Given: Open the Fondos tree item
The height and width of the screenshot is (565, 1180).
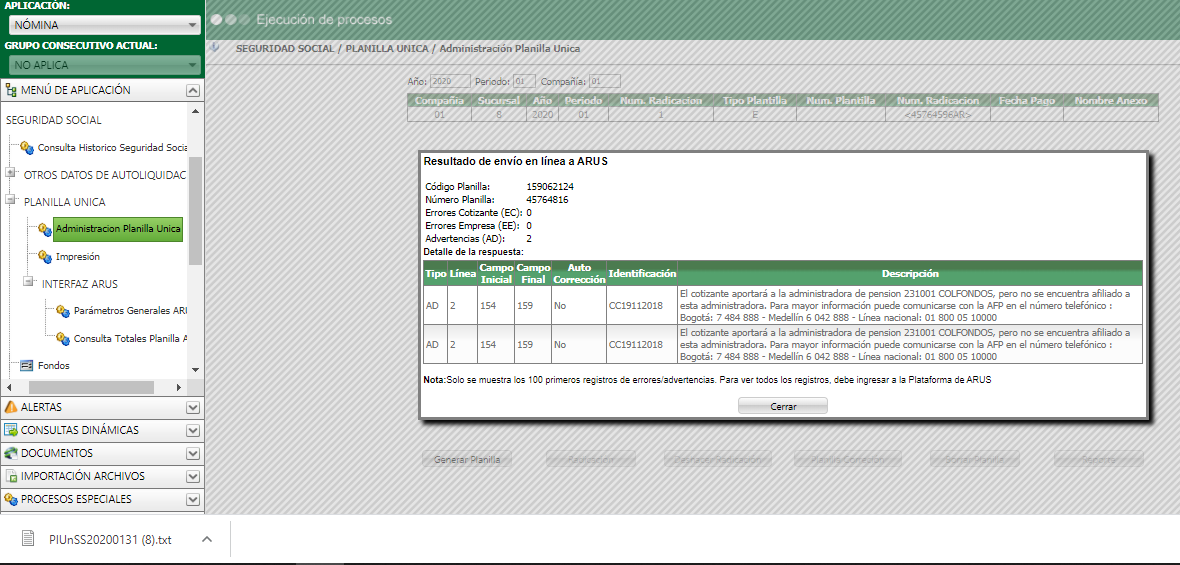Looking at the screenshot, I should tap(53, 366).
